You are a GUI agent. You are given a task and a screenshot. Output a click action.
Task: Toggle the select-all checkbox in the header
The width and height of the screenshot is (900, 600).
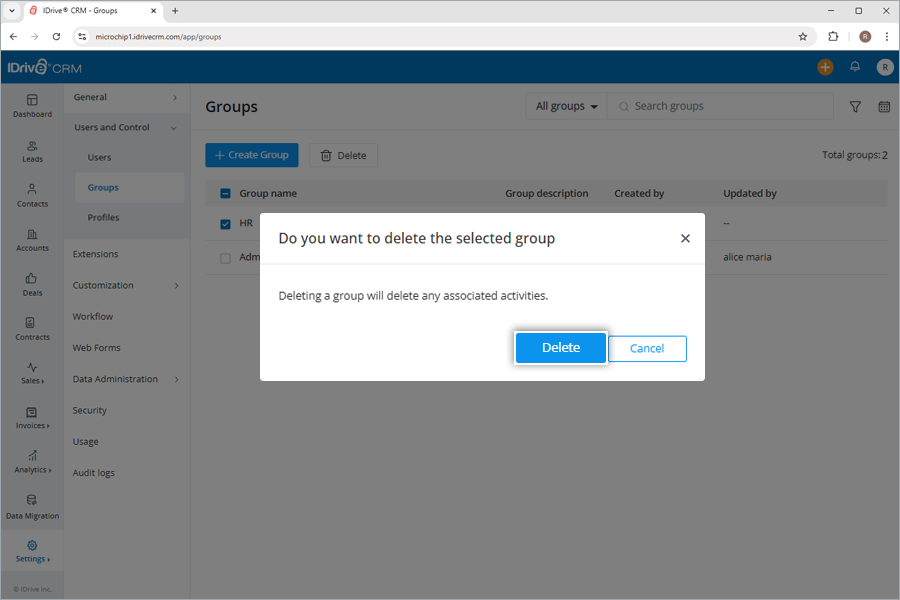point(225,193)
